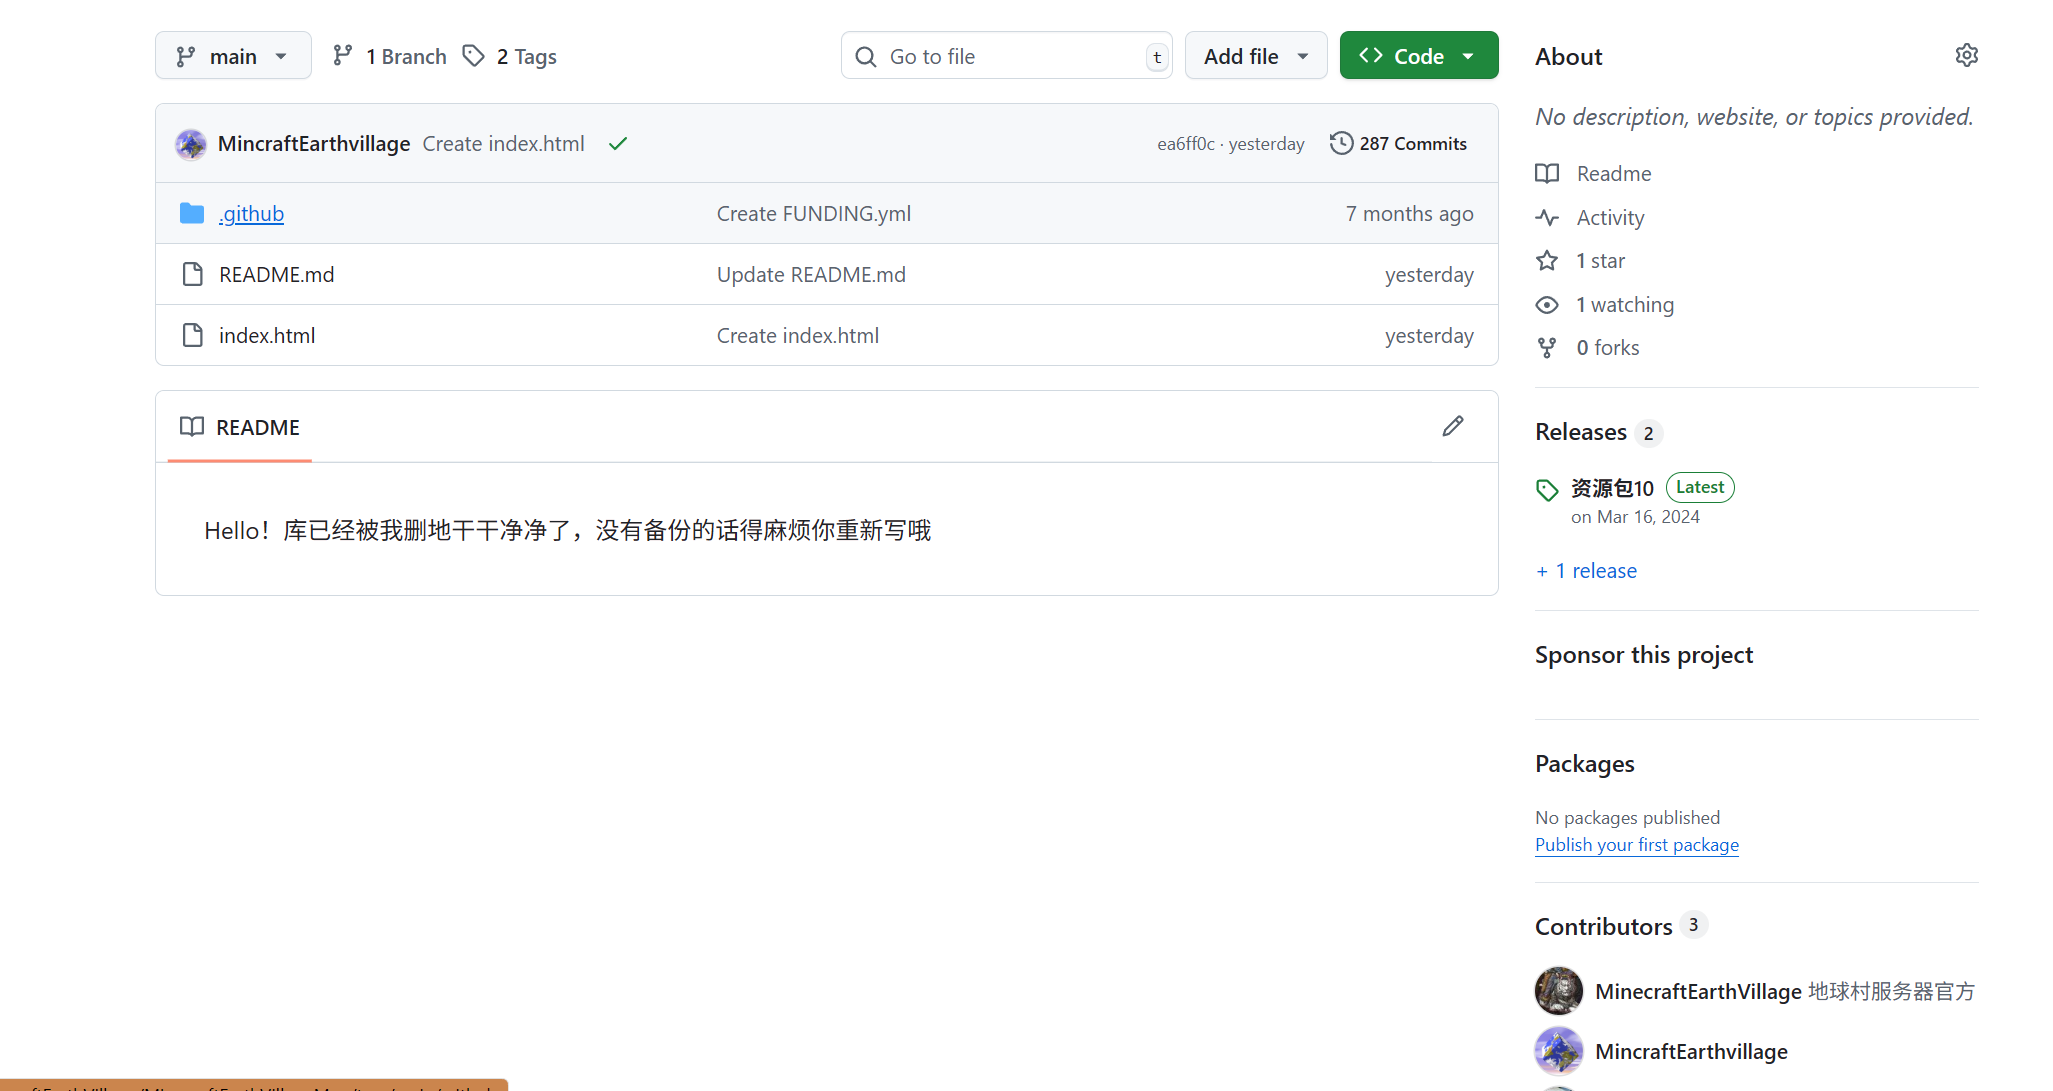Select the README tab

[x=240, y=428]
